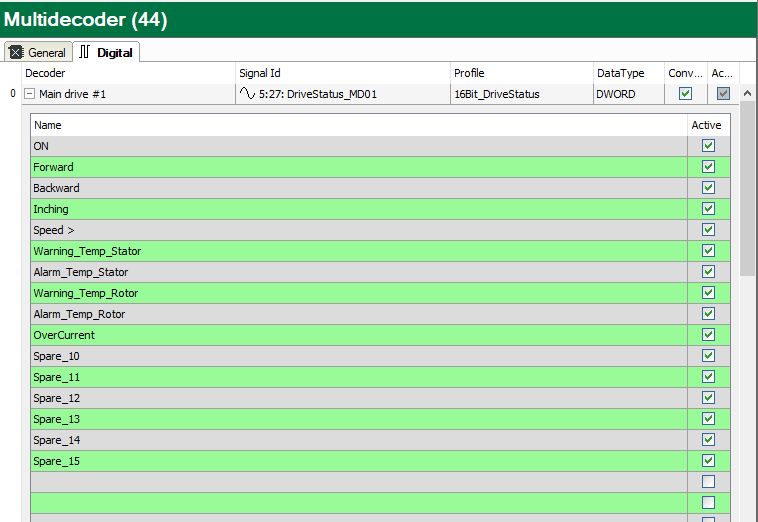Open the DWORD data type cell
Screen dimensions: 758x522
pos(615,94)
